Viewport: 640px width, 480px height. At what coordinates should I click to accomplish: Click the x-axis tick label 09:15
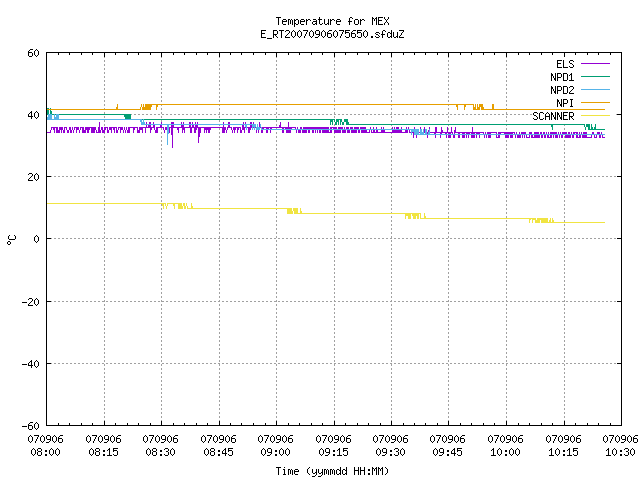click(333, 452)
